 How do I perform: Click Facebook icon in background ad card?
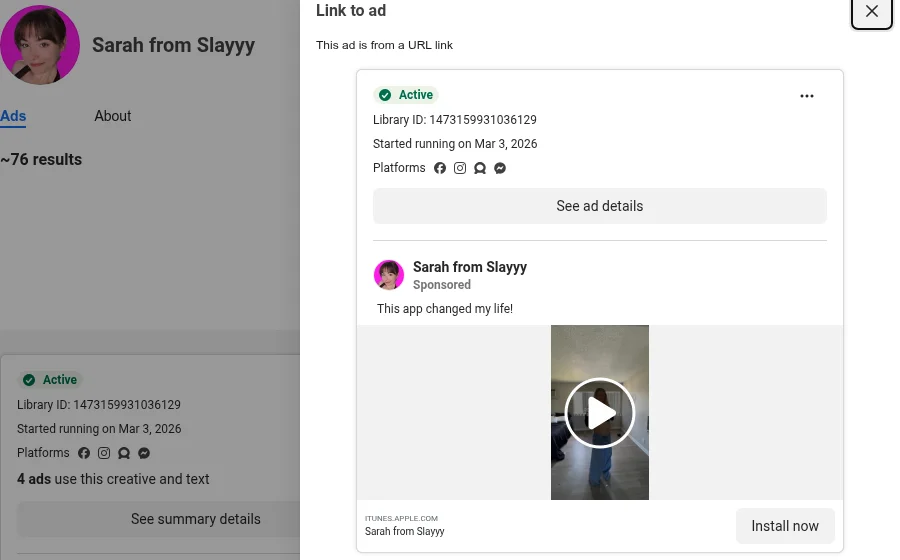[x=84, y=453]
